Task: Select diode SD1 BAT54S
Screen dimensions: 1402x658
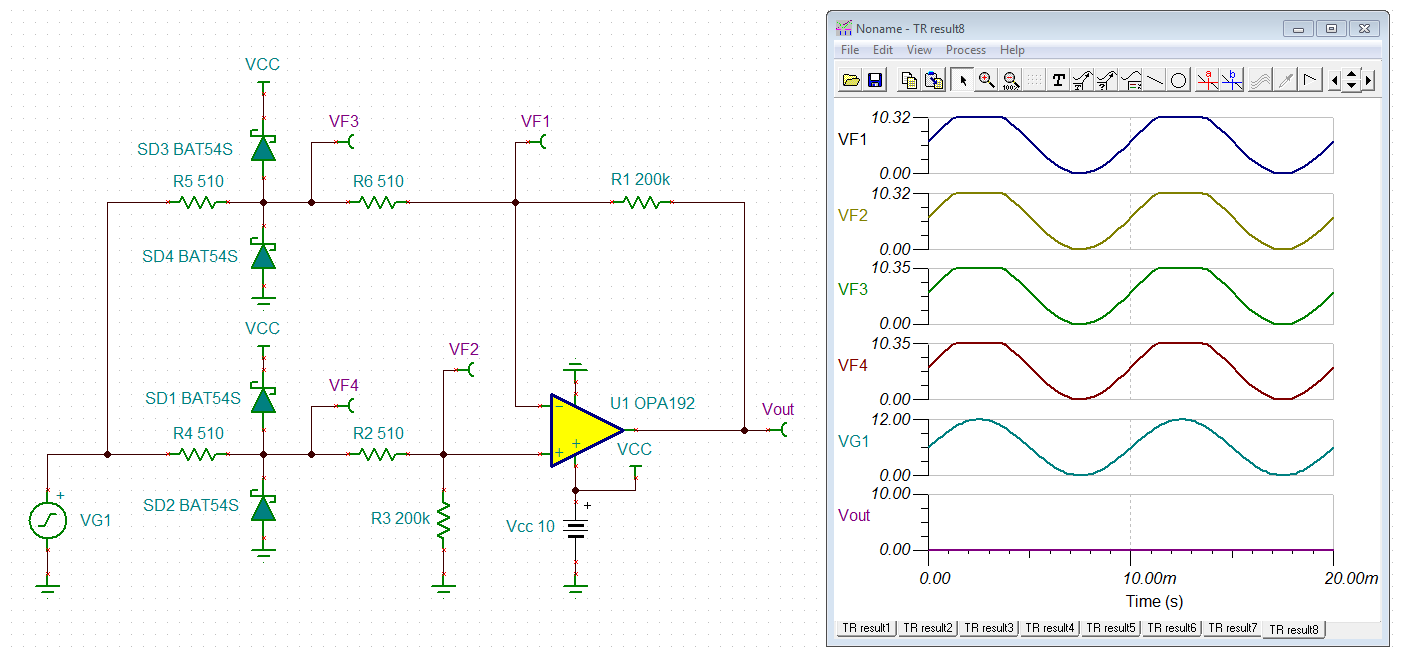Action: pyautogui.click(x=263, y=400)
